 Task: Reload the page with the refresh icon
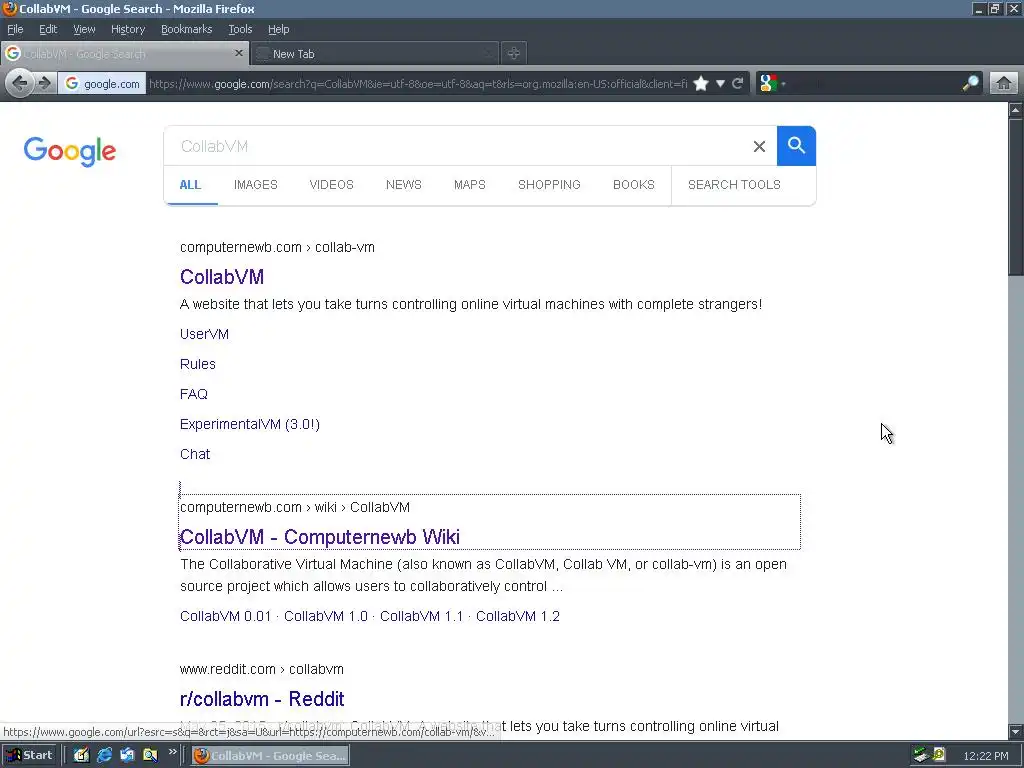[738, 84]
